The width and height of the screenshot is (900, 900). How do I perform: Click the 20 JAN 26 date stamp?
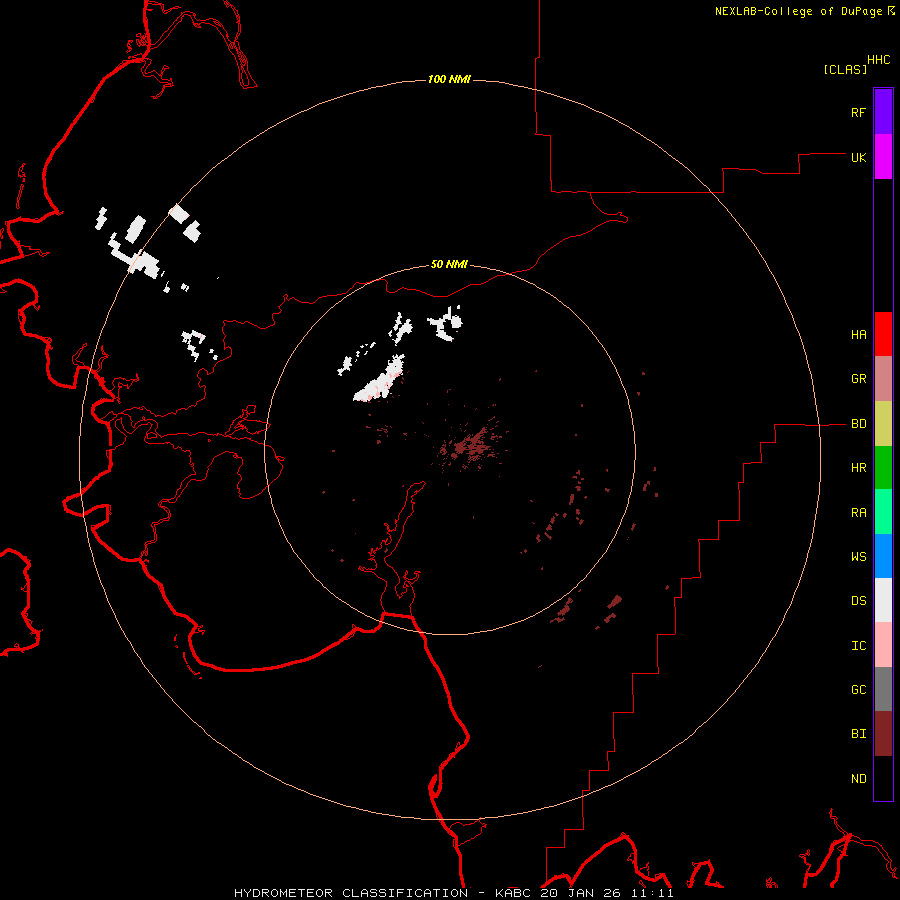tap(581, 893)
